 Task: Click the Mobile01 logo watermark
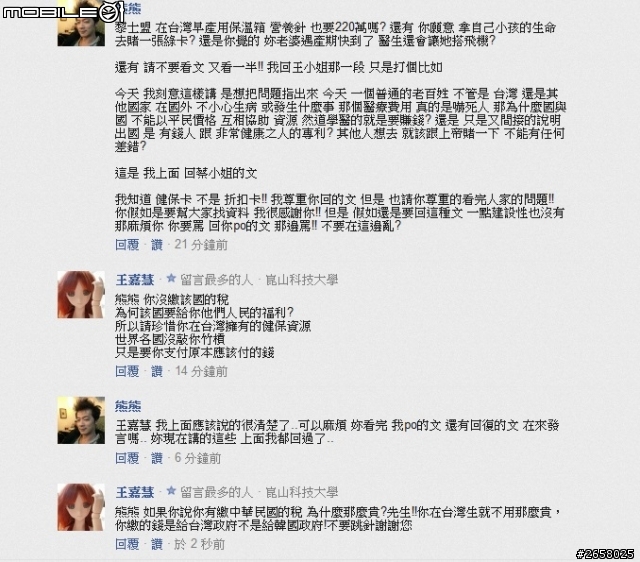63,11
